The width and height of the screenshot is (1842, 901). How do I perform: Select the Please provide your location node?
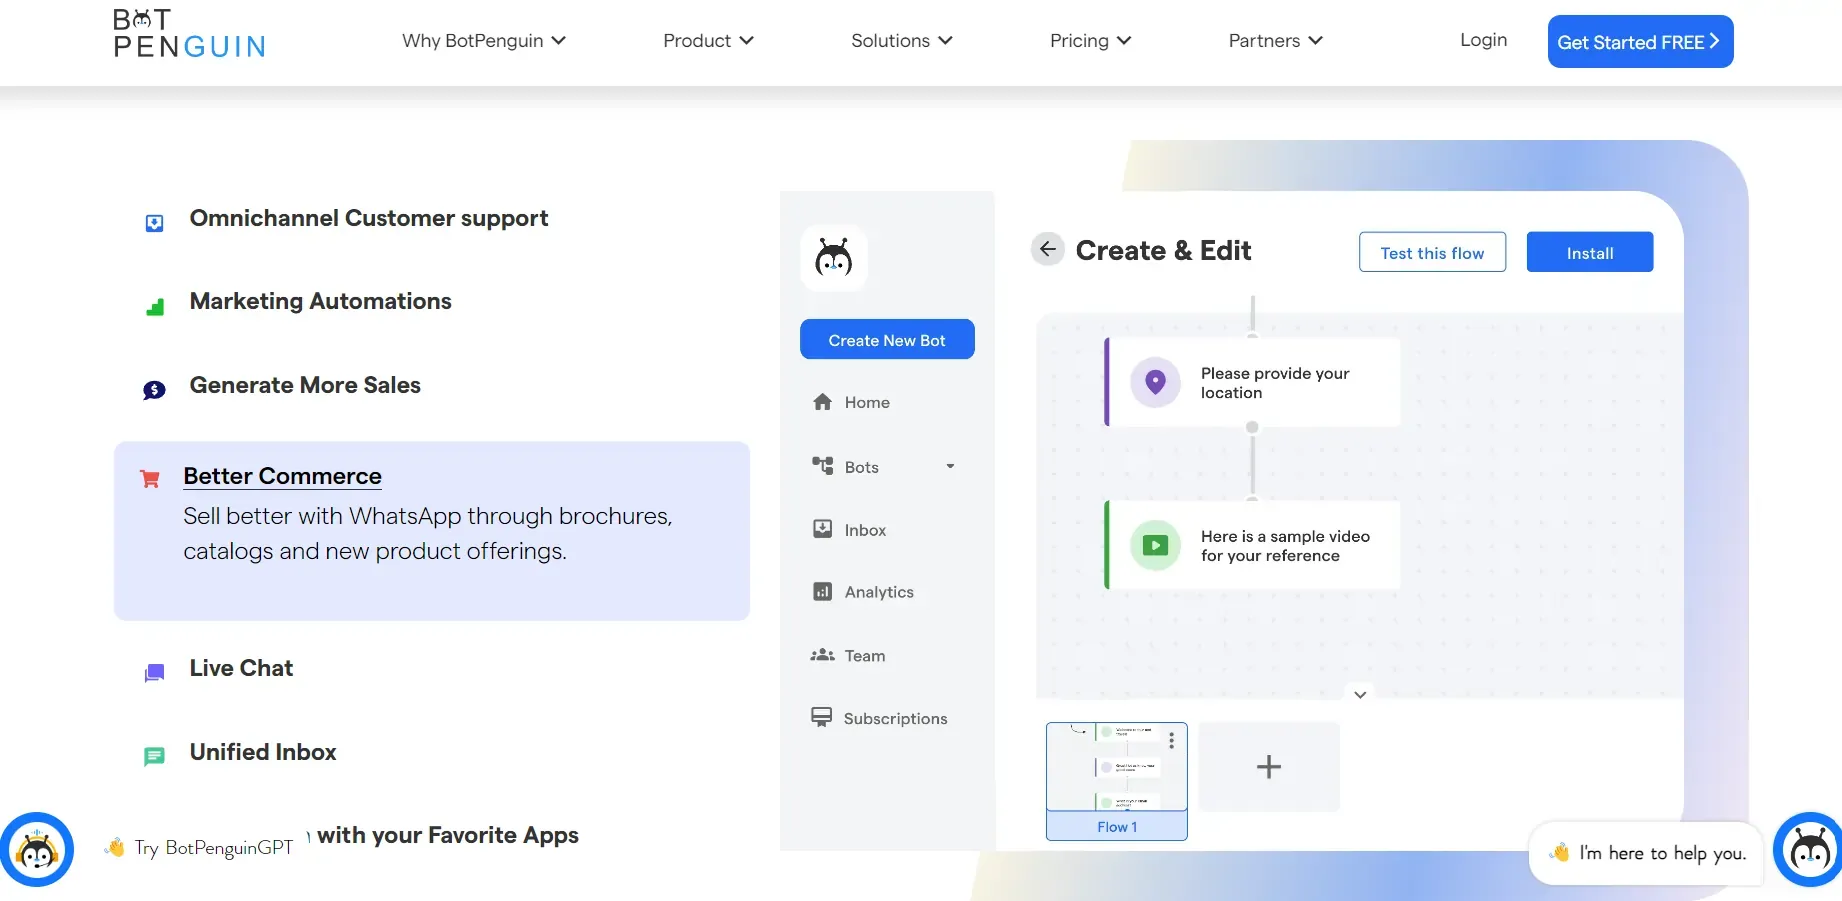(x=1253, y=382)
